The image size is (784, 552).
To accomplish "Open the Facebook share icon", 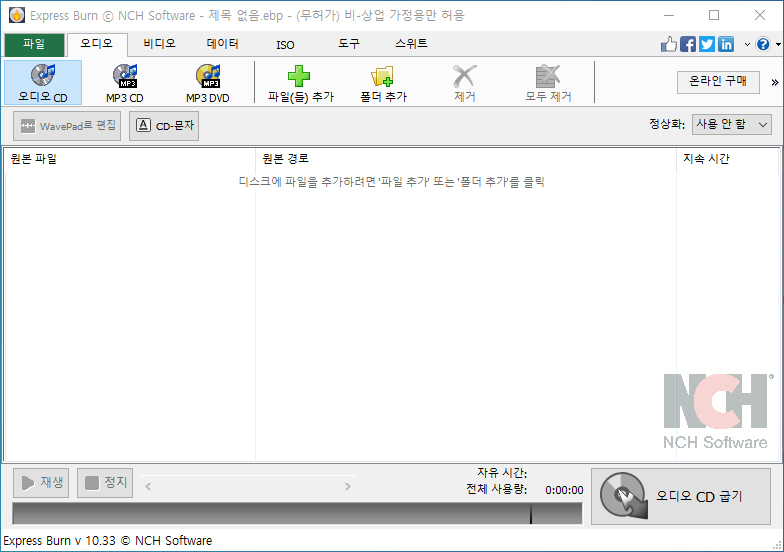I will point(688,44).
